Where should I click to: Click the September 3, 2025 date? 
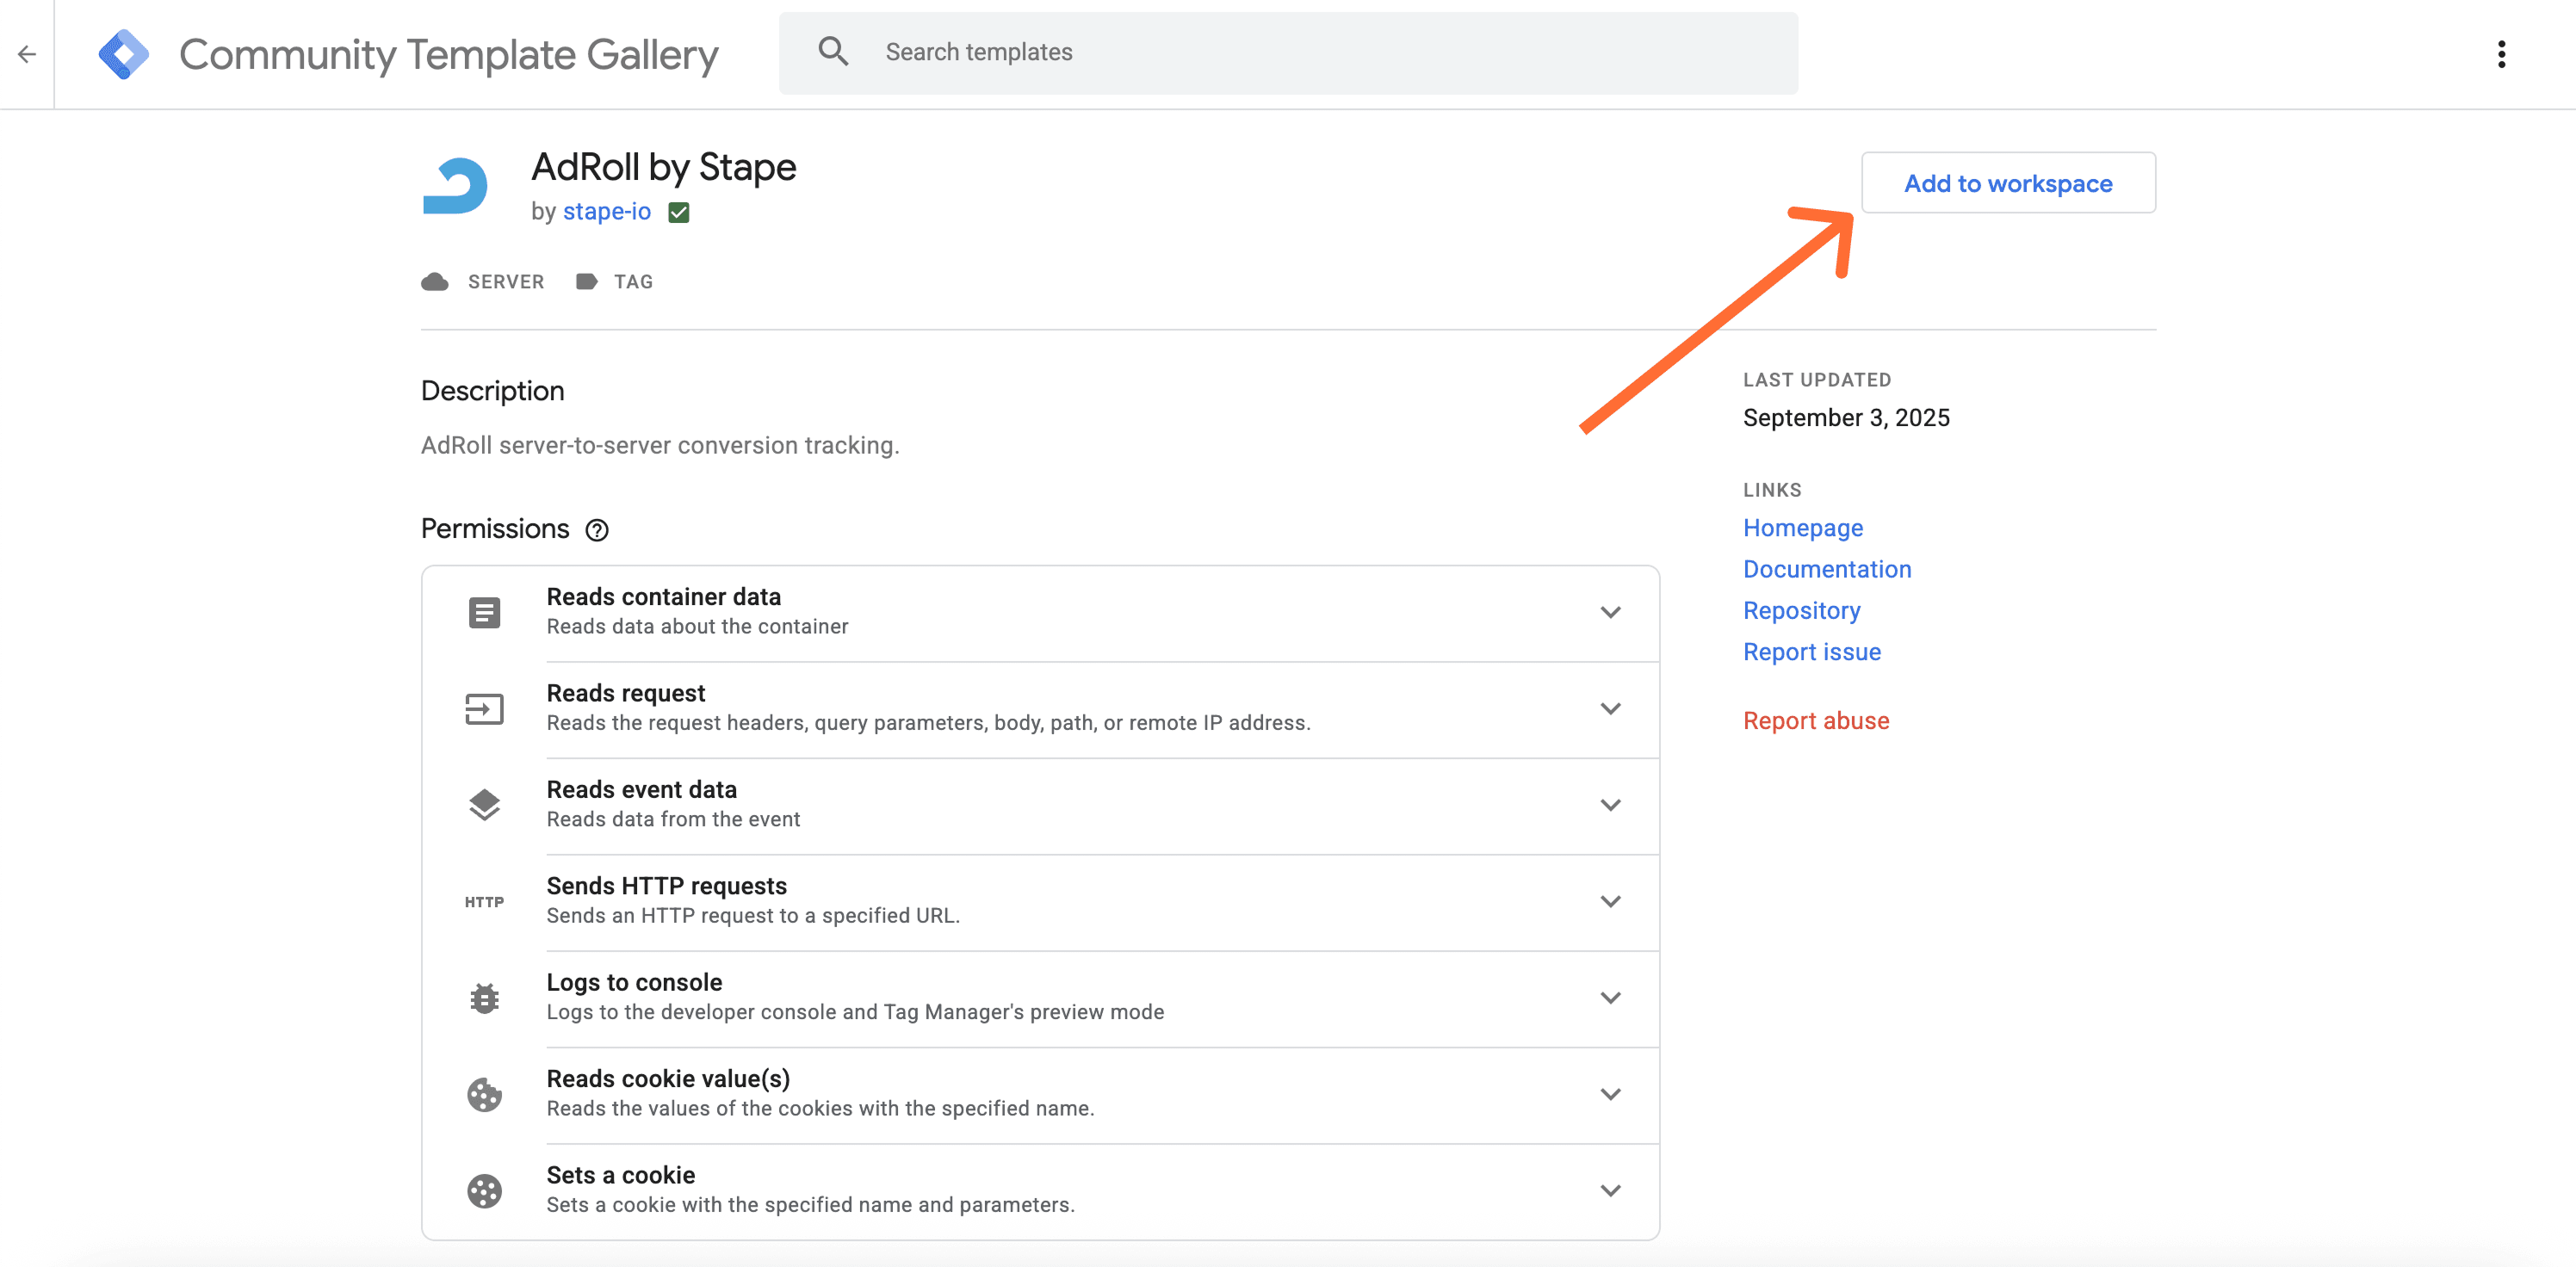point(1846,418)
